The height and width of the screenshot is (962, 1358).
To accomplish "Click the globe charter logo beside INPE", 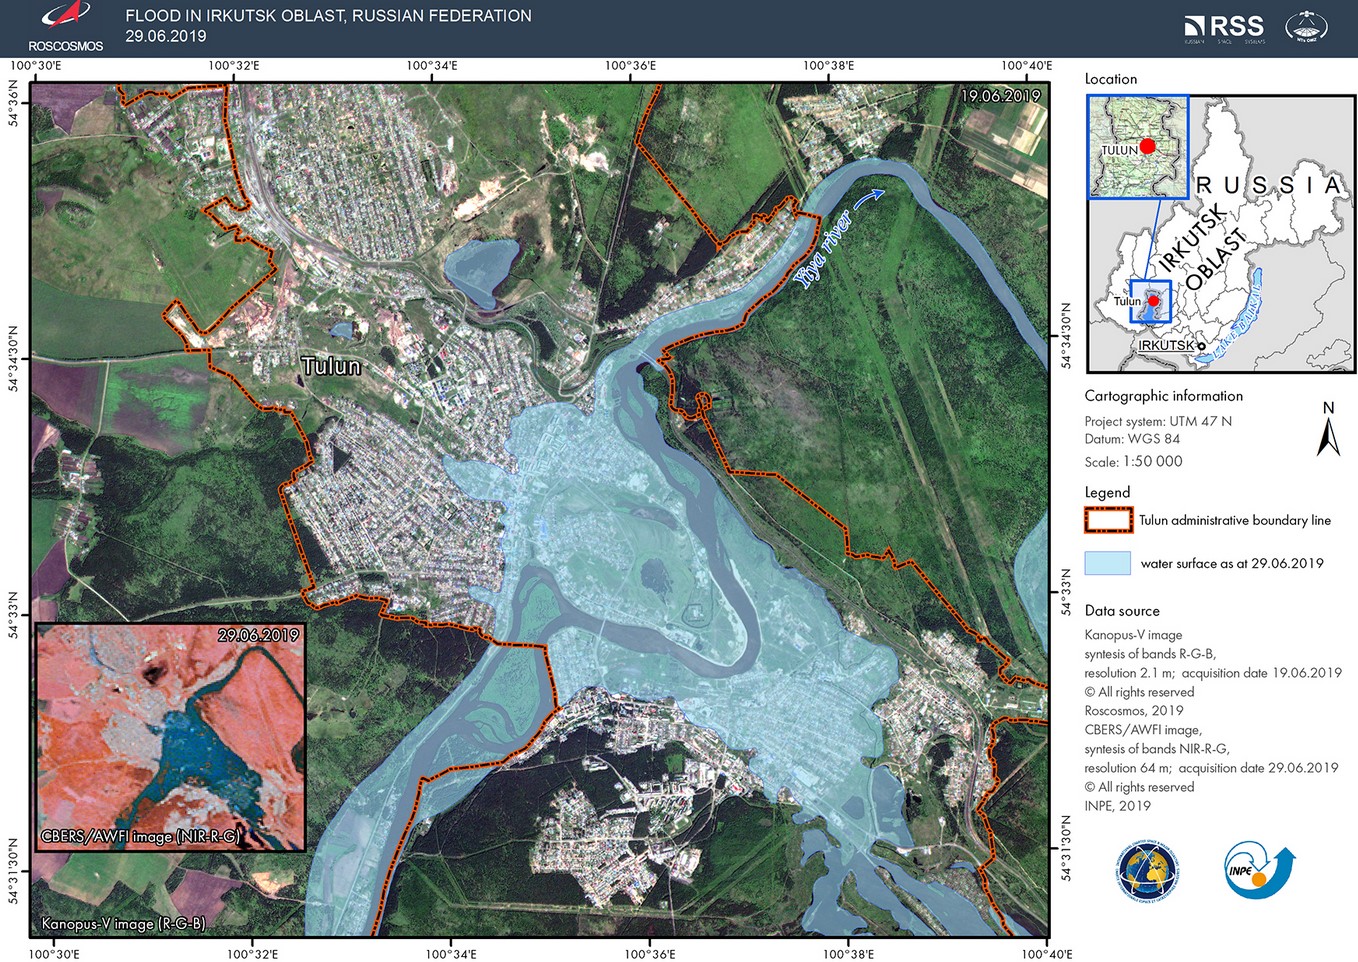I will [x=1148, y=871].
